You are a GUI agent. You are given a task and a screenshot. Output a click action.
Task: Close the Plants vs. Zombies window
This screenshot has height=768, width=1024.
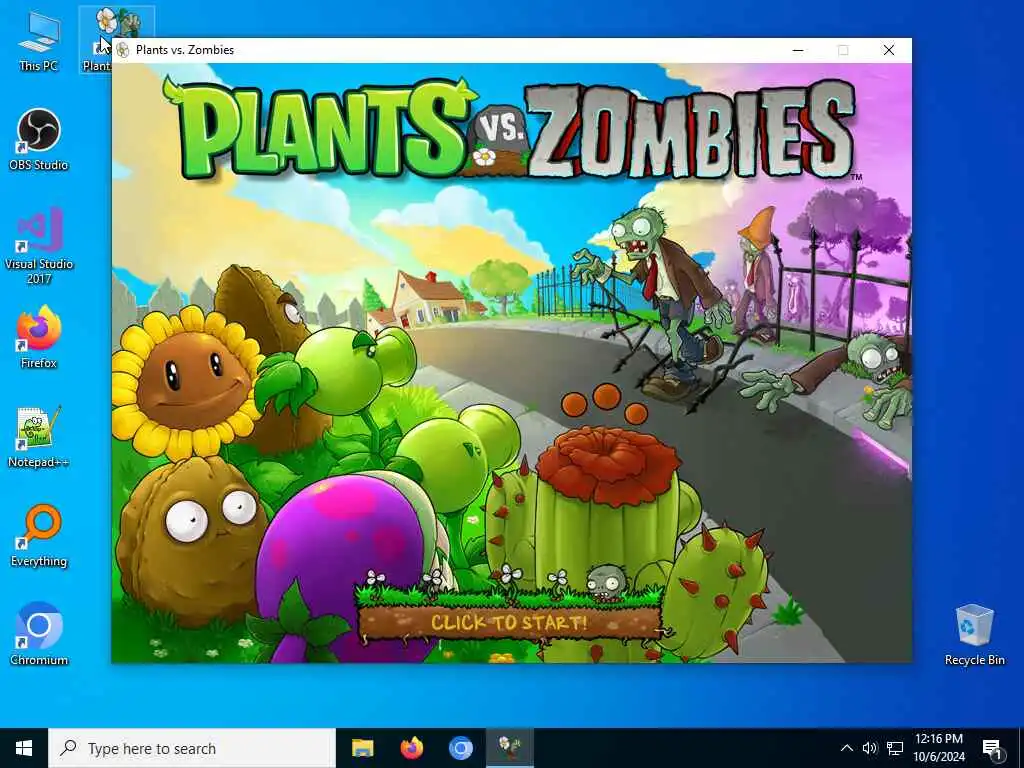pos(889,50)
